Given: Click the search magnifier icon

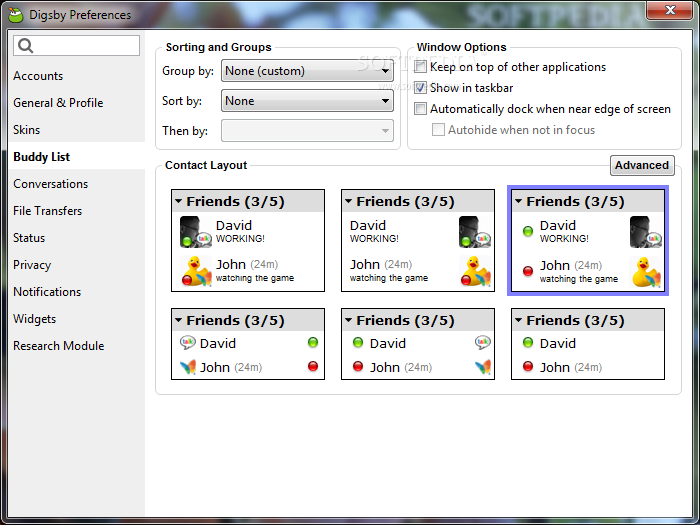Looking at the screenshot, I should tap(25, 46).
